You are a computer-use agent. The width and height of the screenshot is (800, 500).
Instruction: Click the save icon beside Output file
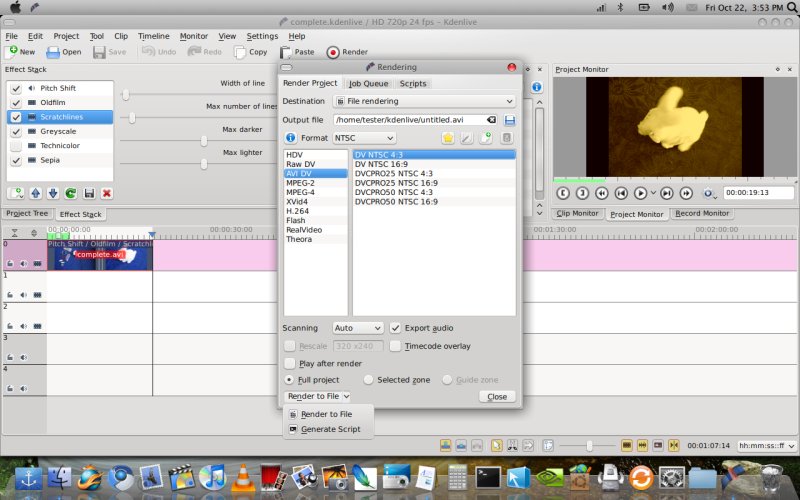[x=510, y=120]
